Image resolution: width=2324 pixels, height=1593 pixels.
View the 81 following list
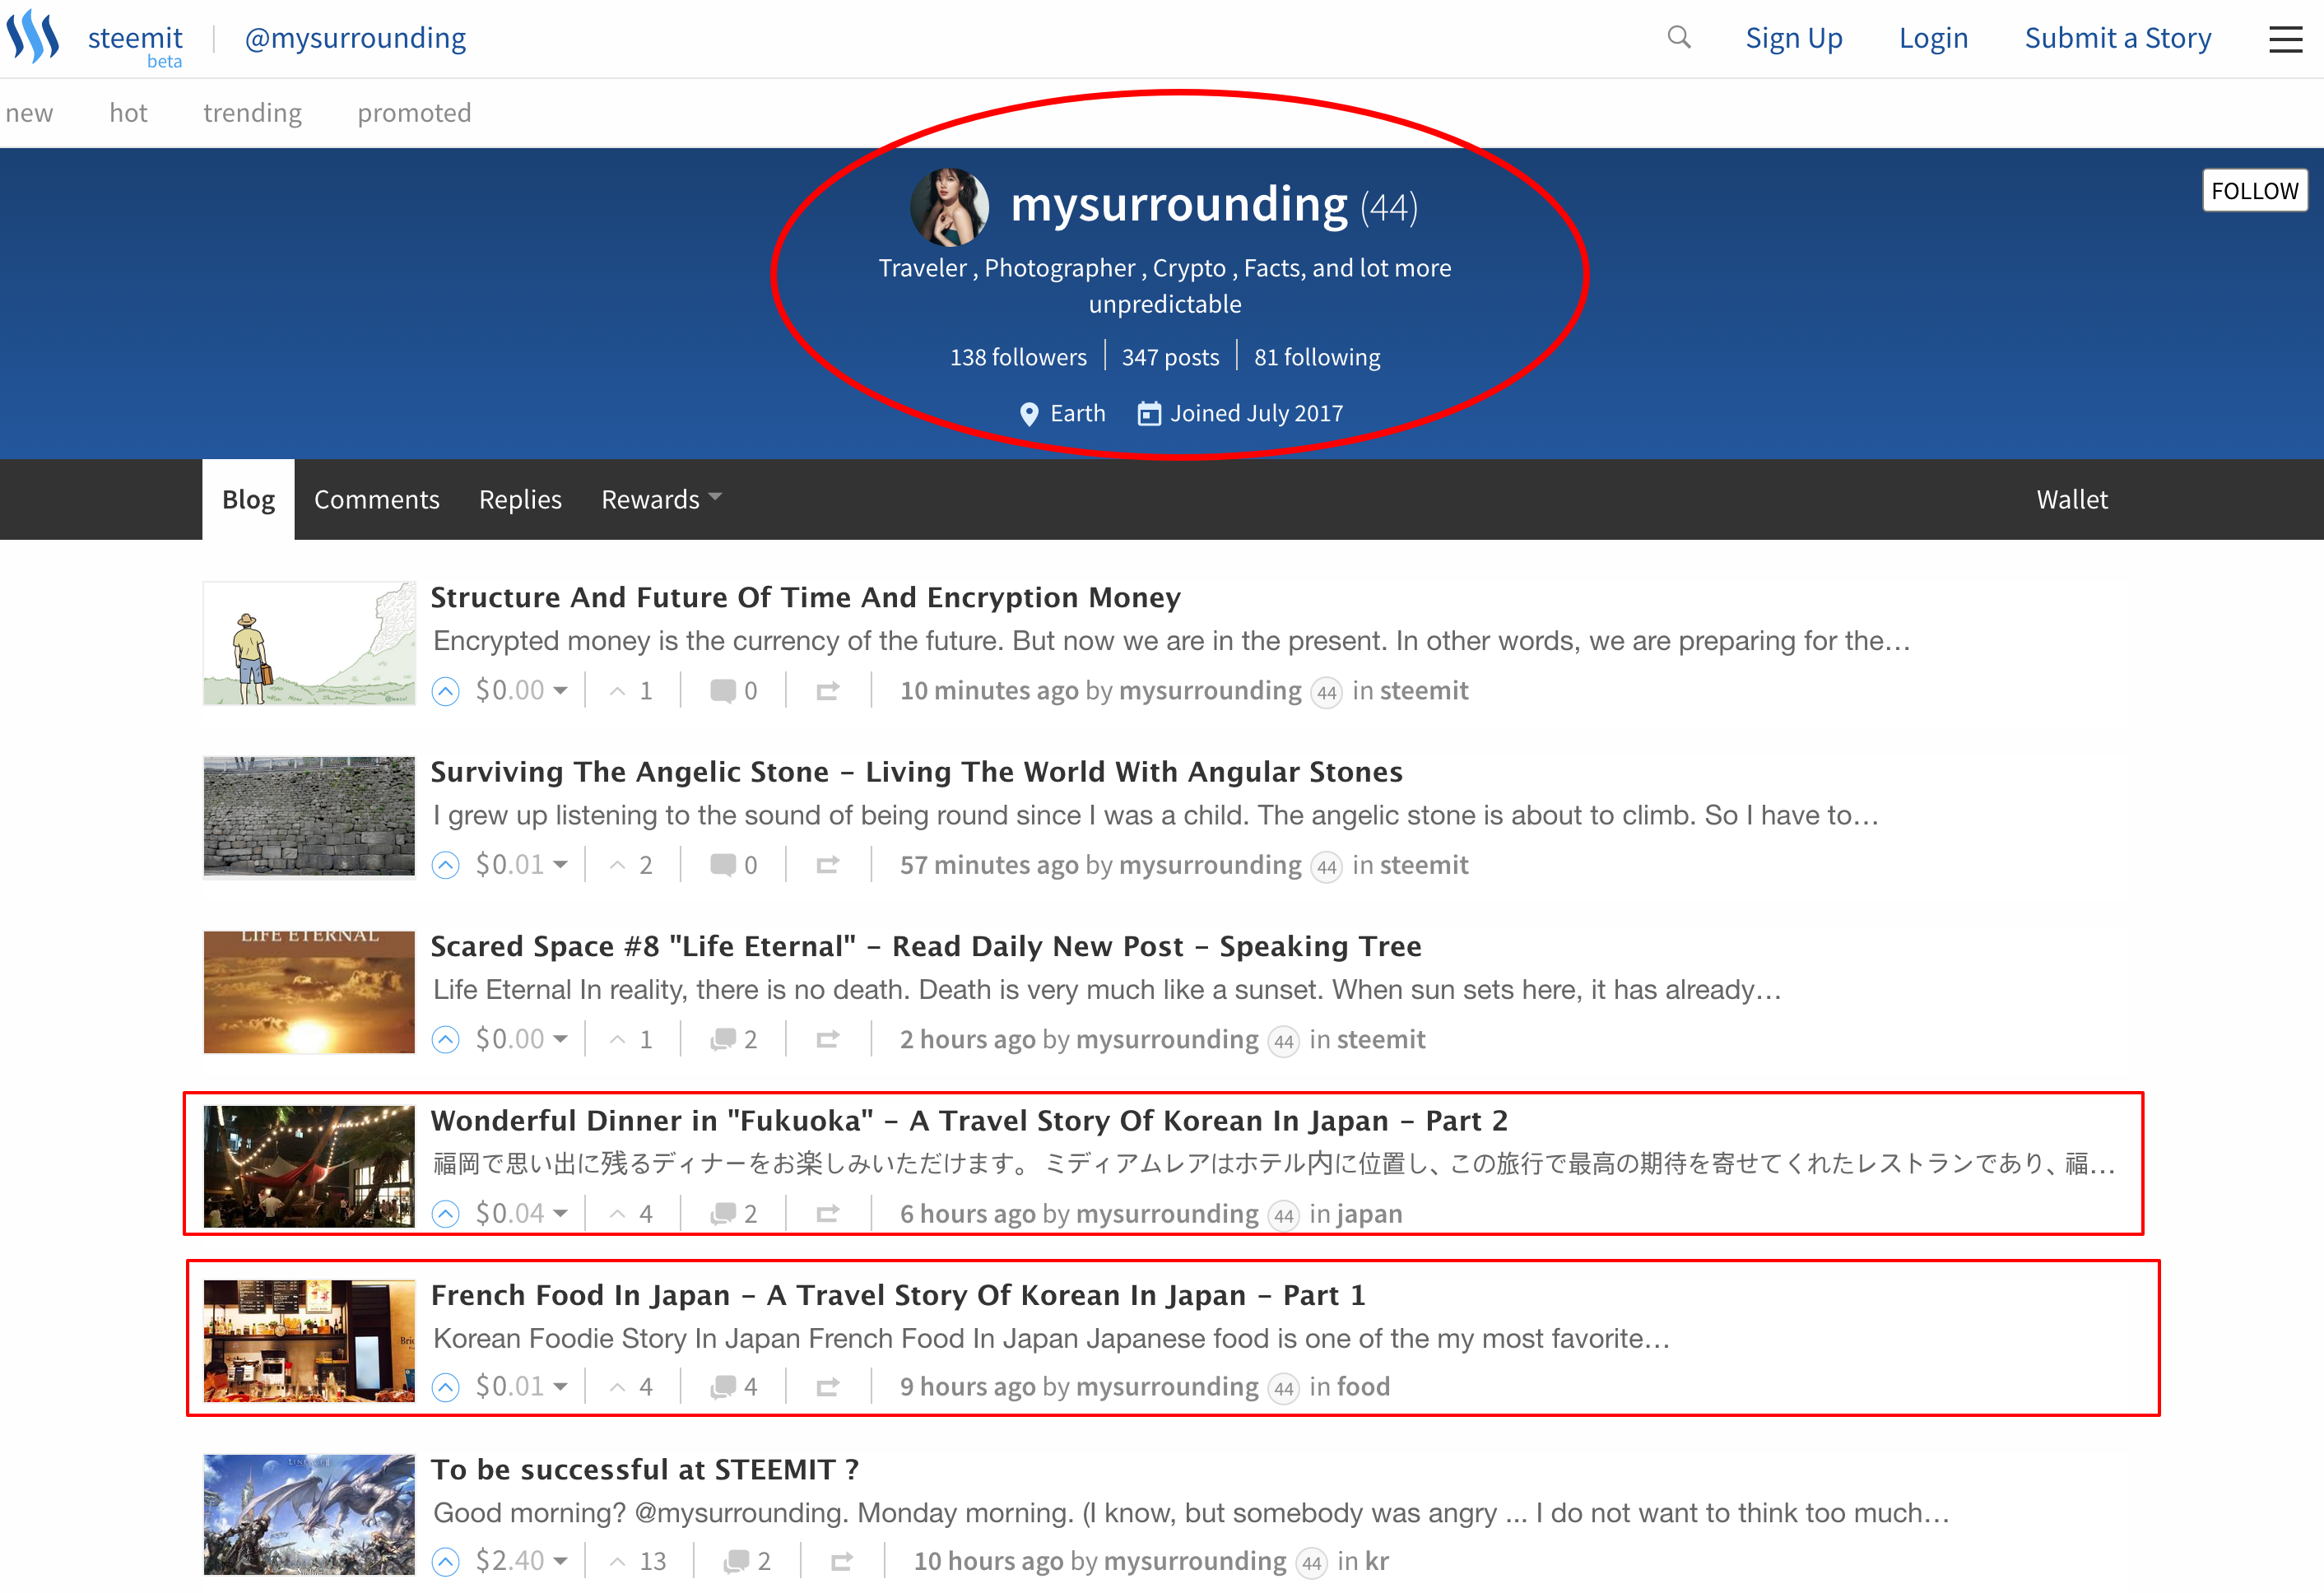click(1317, 357)
